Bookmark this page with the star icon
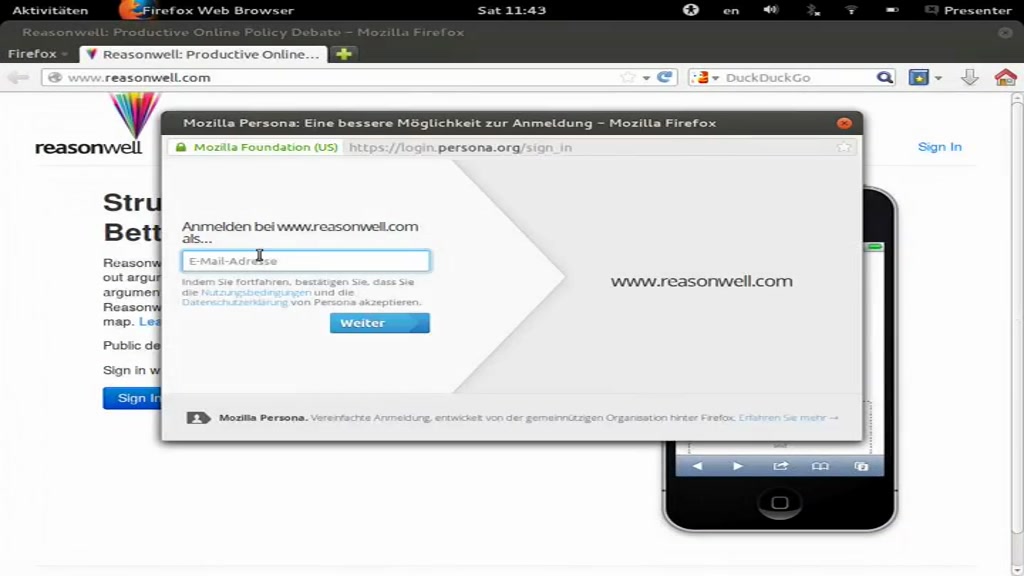 [628, 78]
